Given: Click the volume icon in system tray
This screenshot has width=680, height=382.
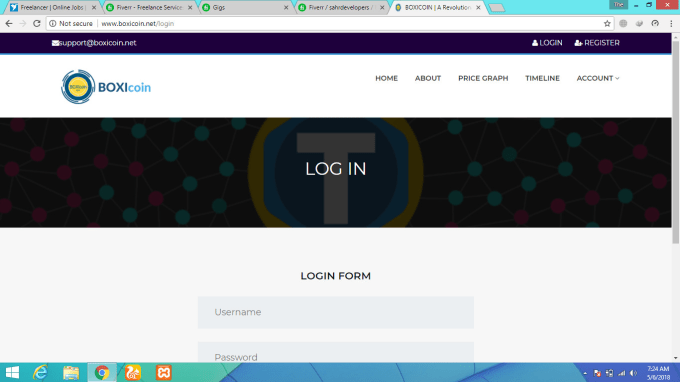Looking at the screenshot, I should pyautogui.click(x=634, y=373).
